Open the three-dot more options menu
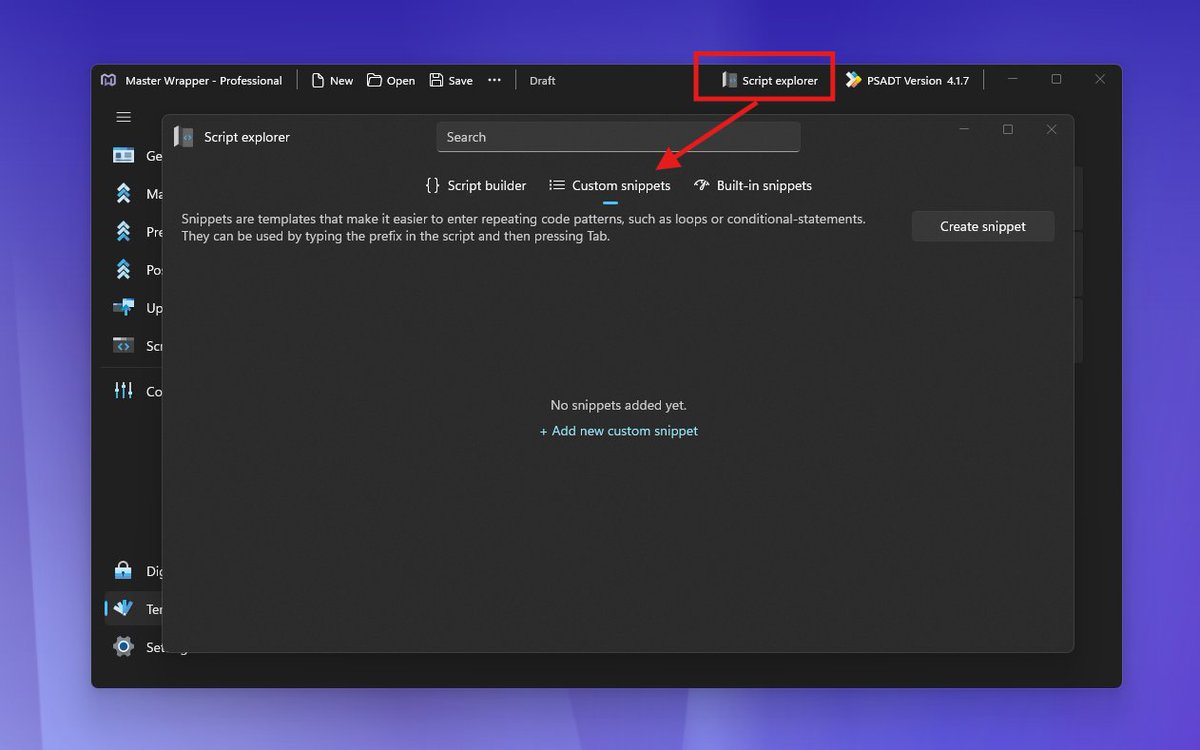The height and width of the screenshot is (750, 1200). (494, 80)
